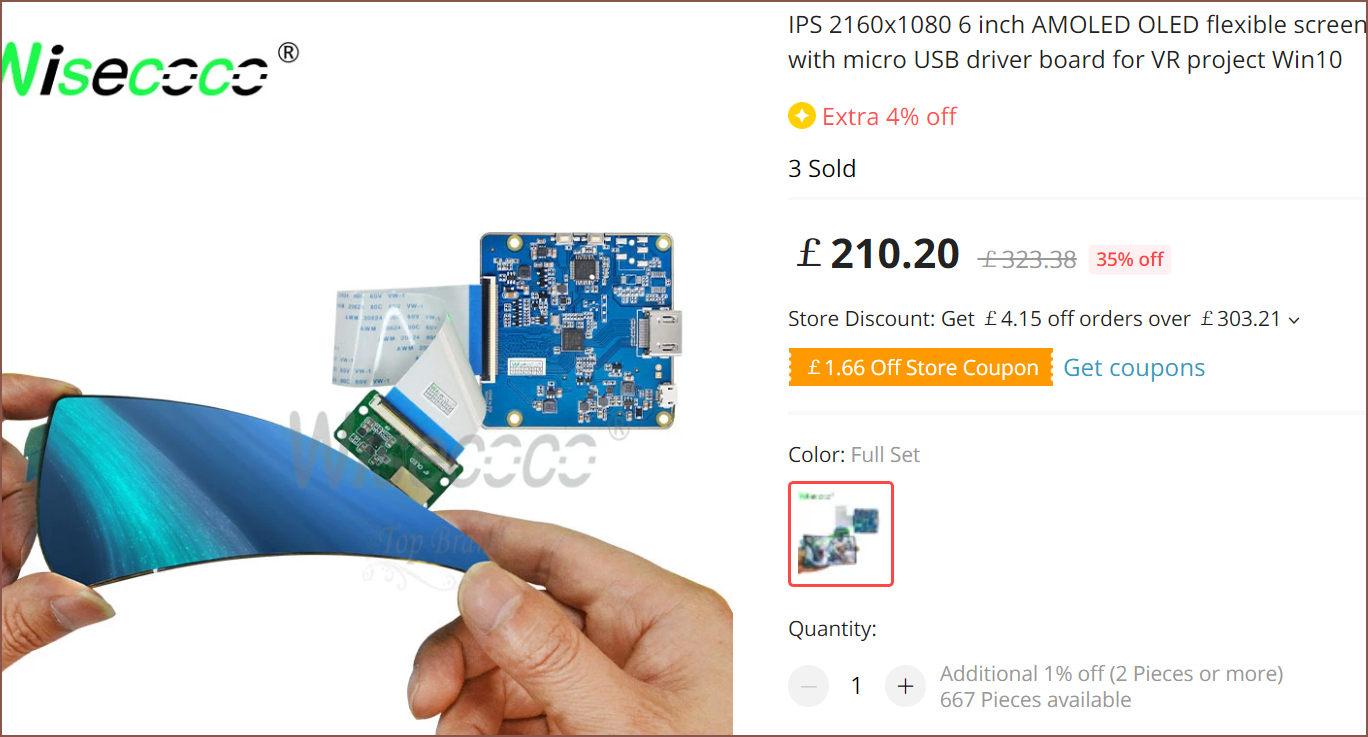Click the £210.20 current price

click(x=878, y=254)
